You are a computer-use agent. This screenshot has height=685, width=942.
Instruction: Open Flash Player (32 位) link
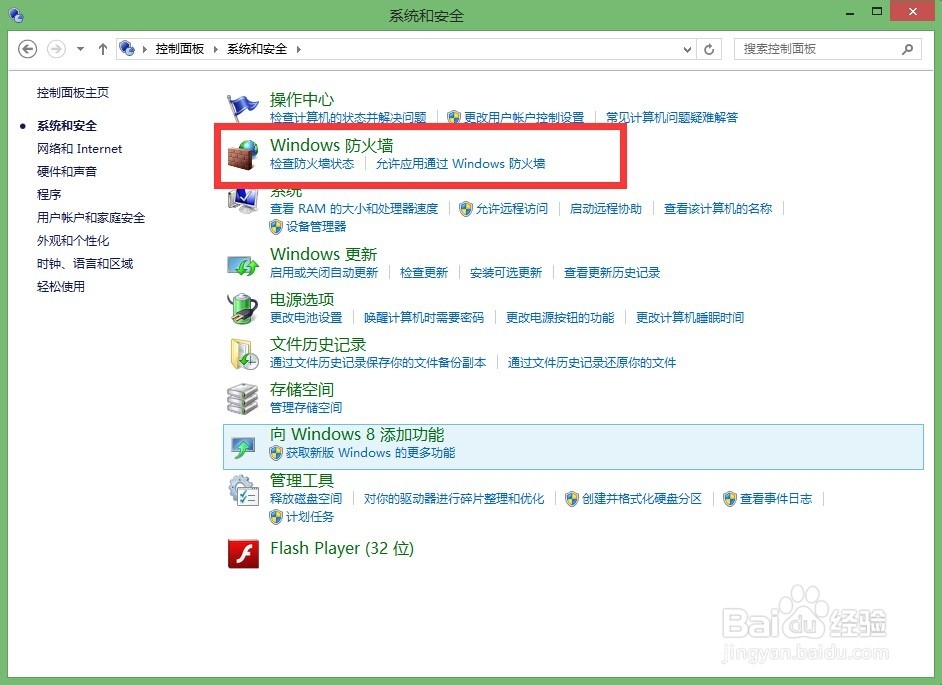(x=342, y=549)
